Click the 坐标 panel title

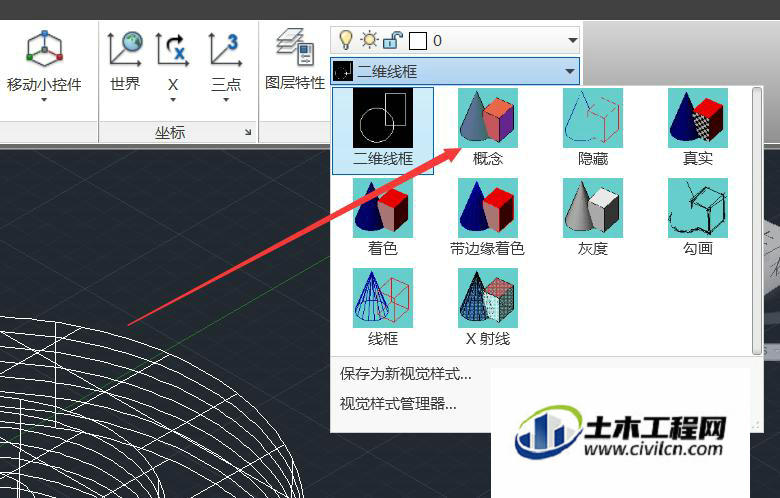click(170, 132)
